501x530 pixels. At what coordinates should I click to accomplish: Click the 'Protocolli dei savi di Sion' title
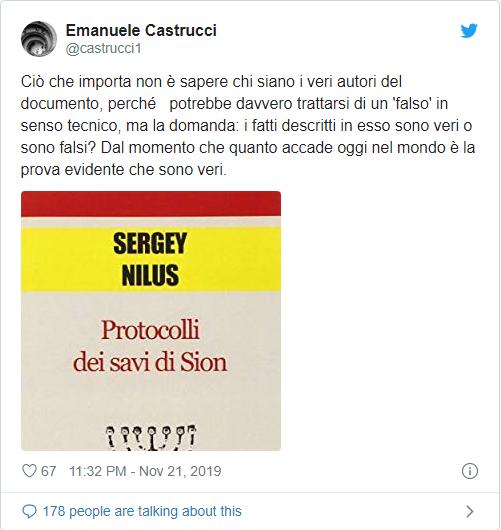(150, 346)
